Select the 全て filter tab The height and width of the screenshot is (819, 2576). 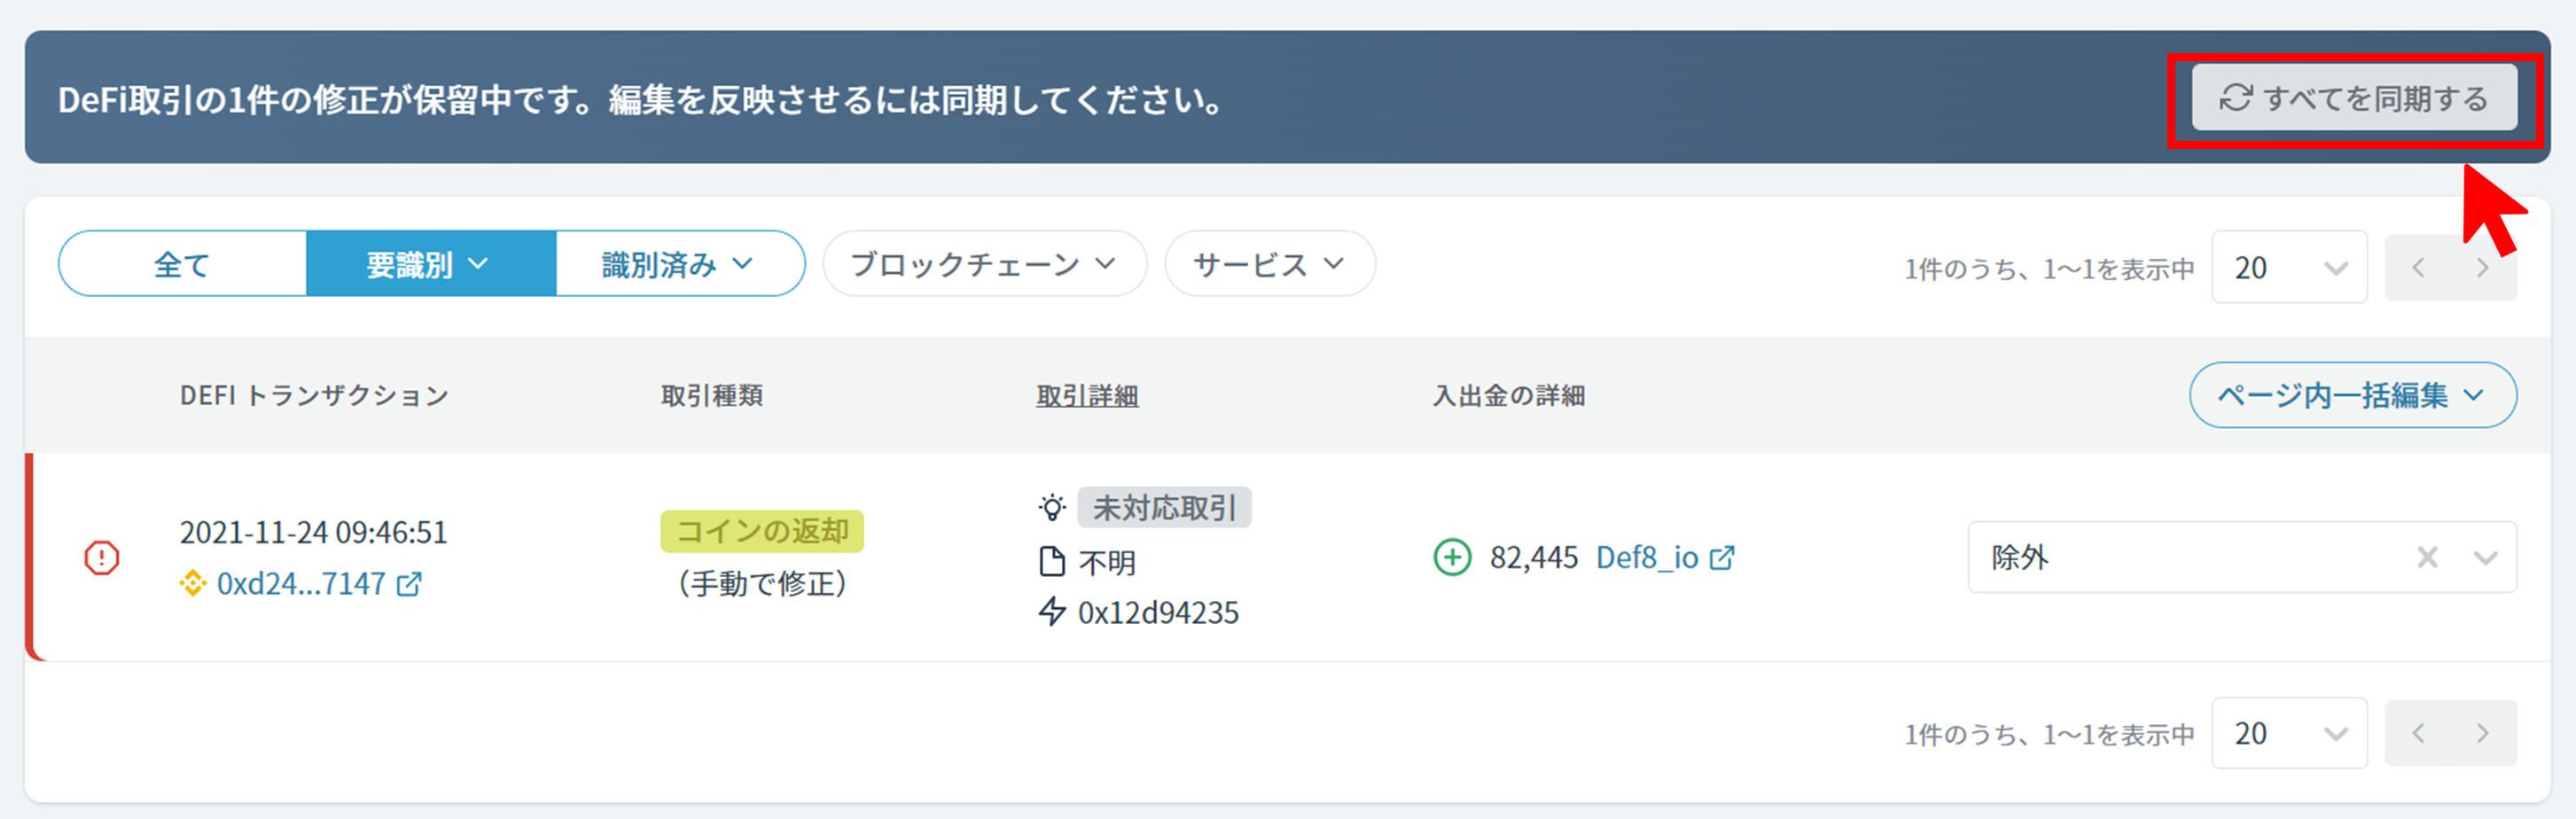182,265
